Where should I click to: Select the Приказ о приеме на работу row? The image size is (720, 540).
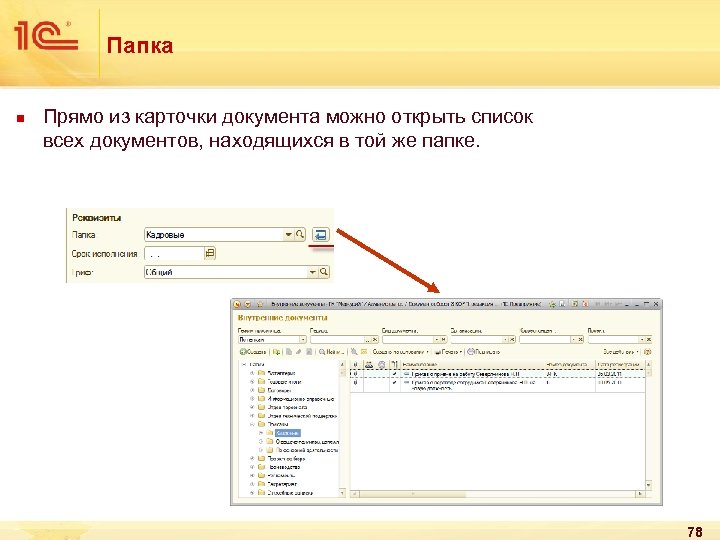pyautogui.click(x=498, y=374)
